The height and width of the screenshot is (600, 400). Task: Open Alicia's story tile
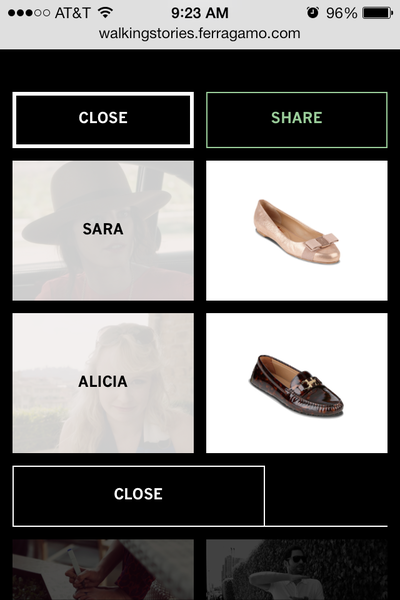(x=103, y=383)
